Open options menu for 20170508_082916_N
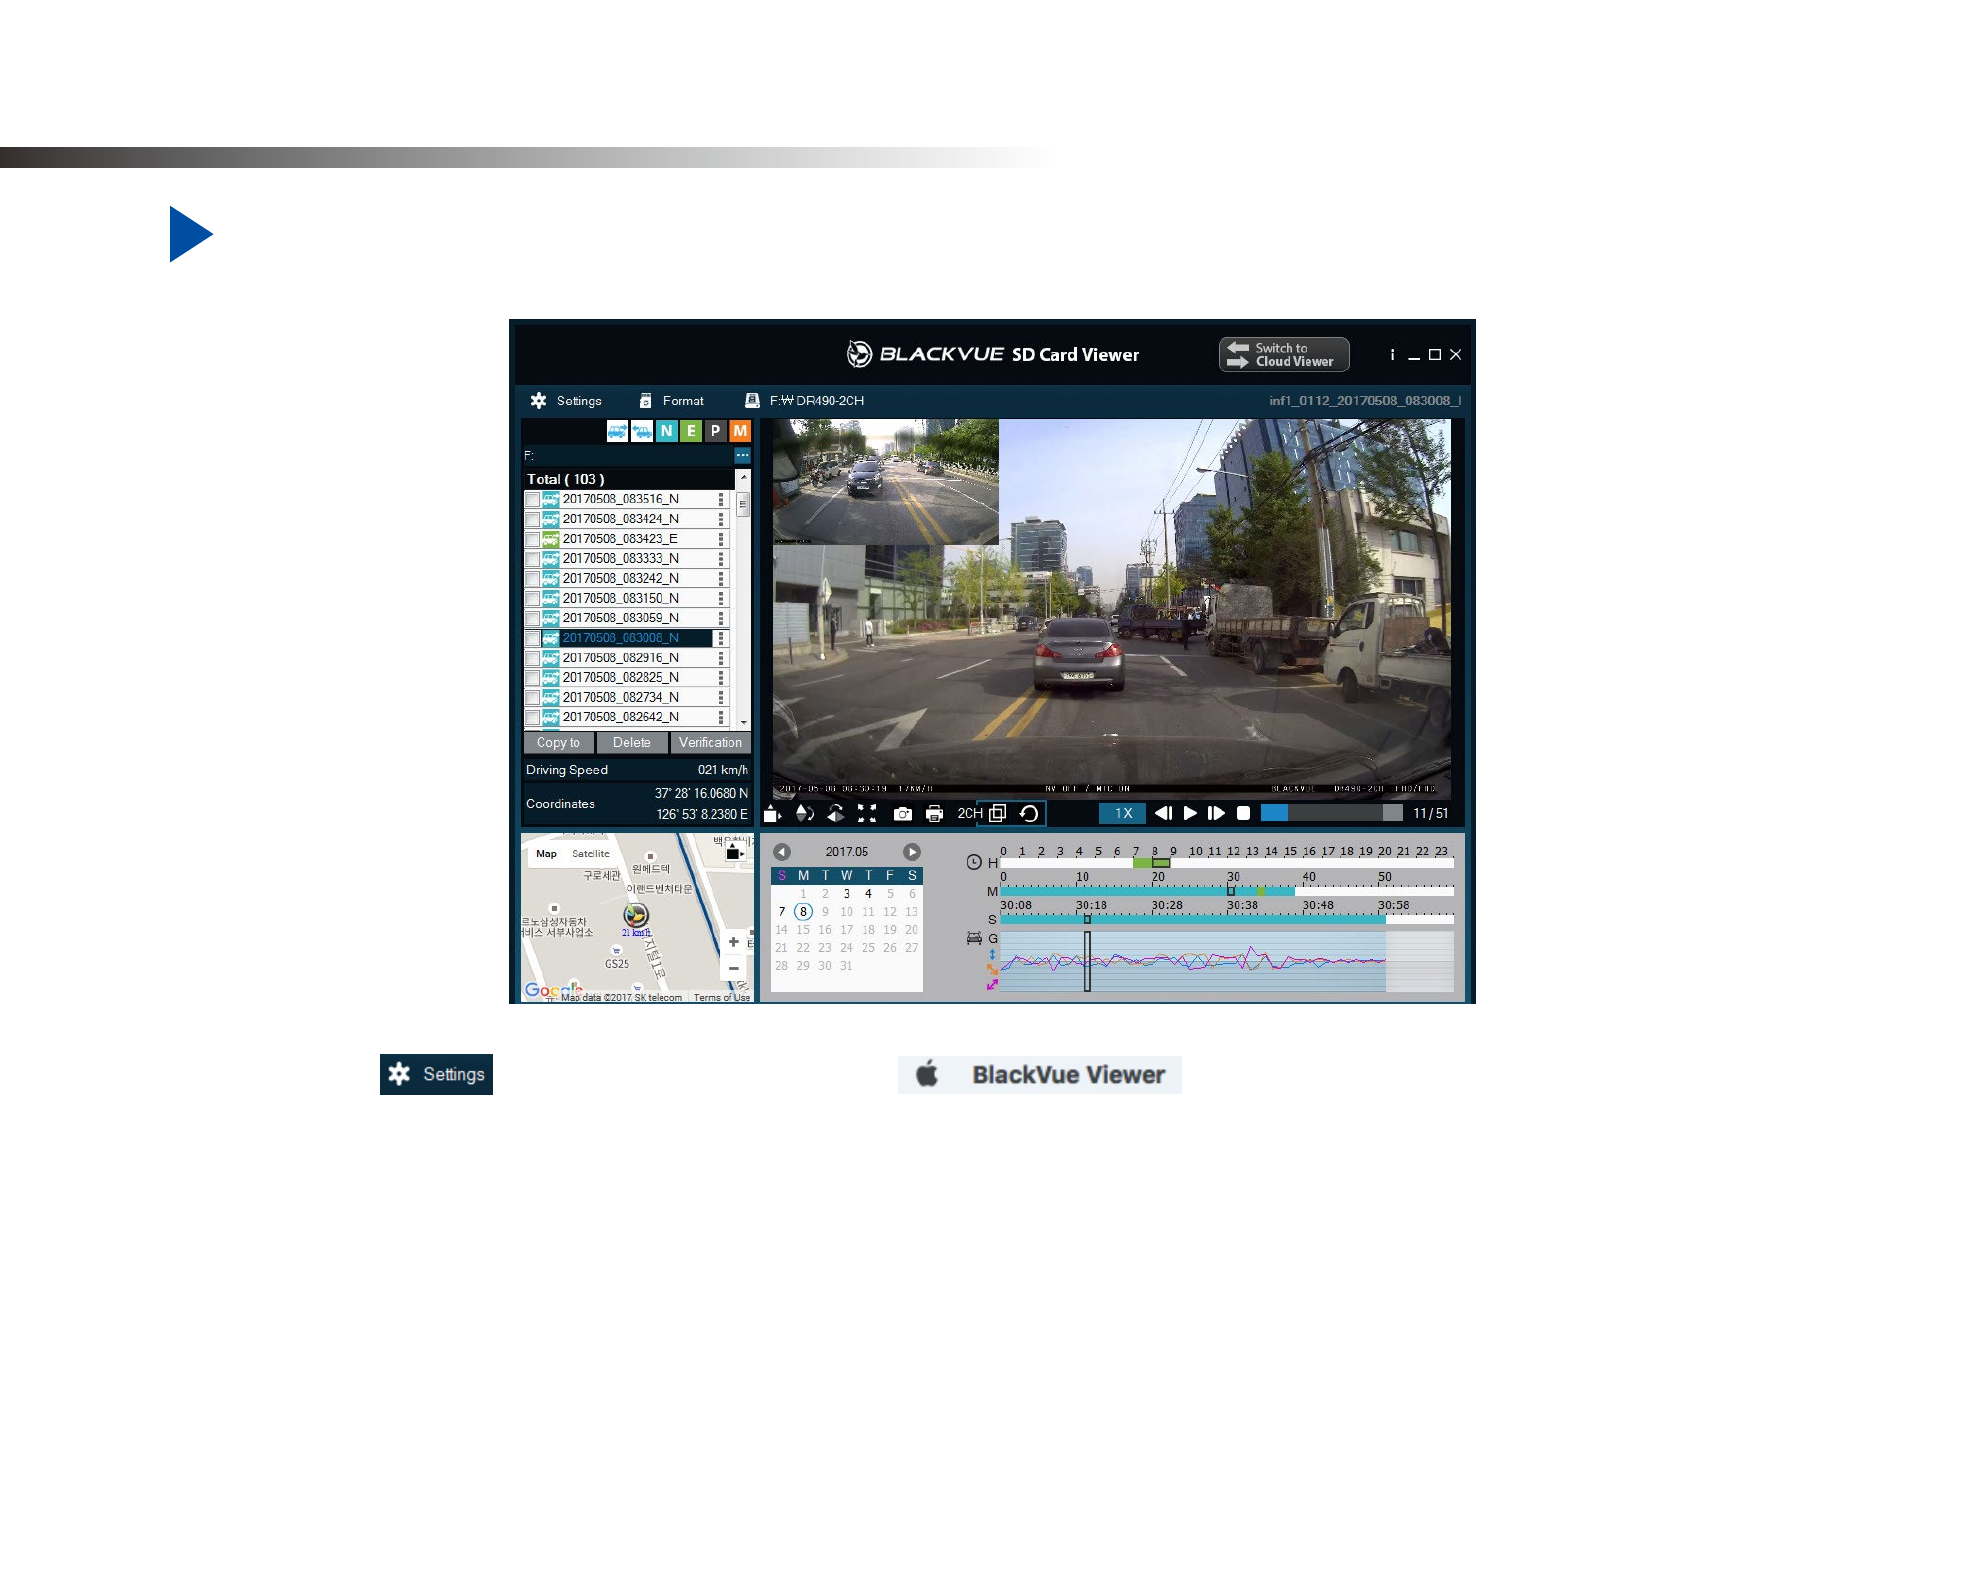This screenshot has width=1984, height=1587. pos(720,658)
